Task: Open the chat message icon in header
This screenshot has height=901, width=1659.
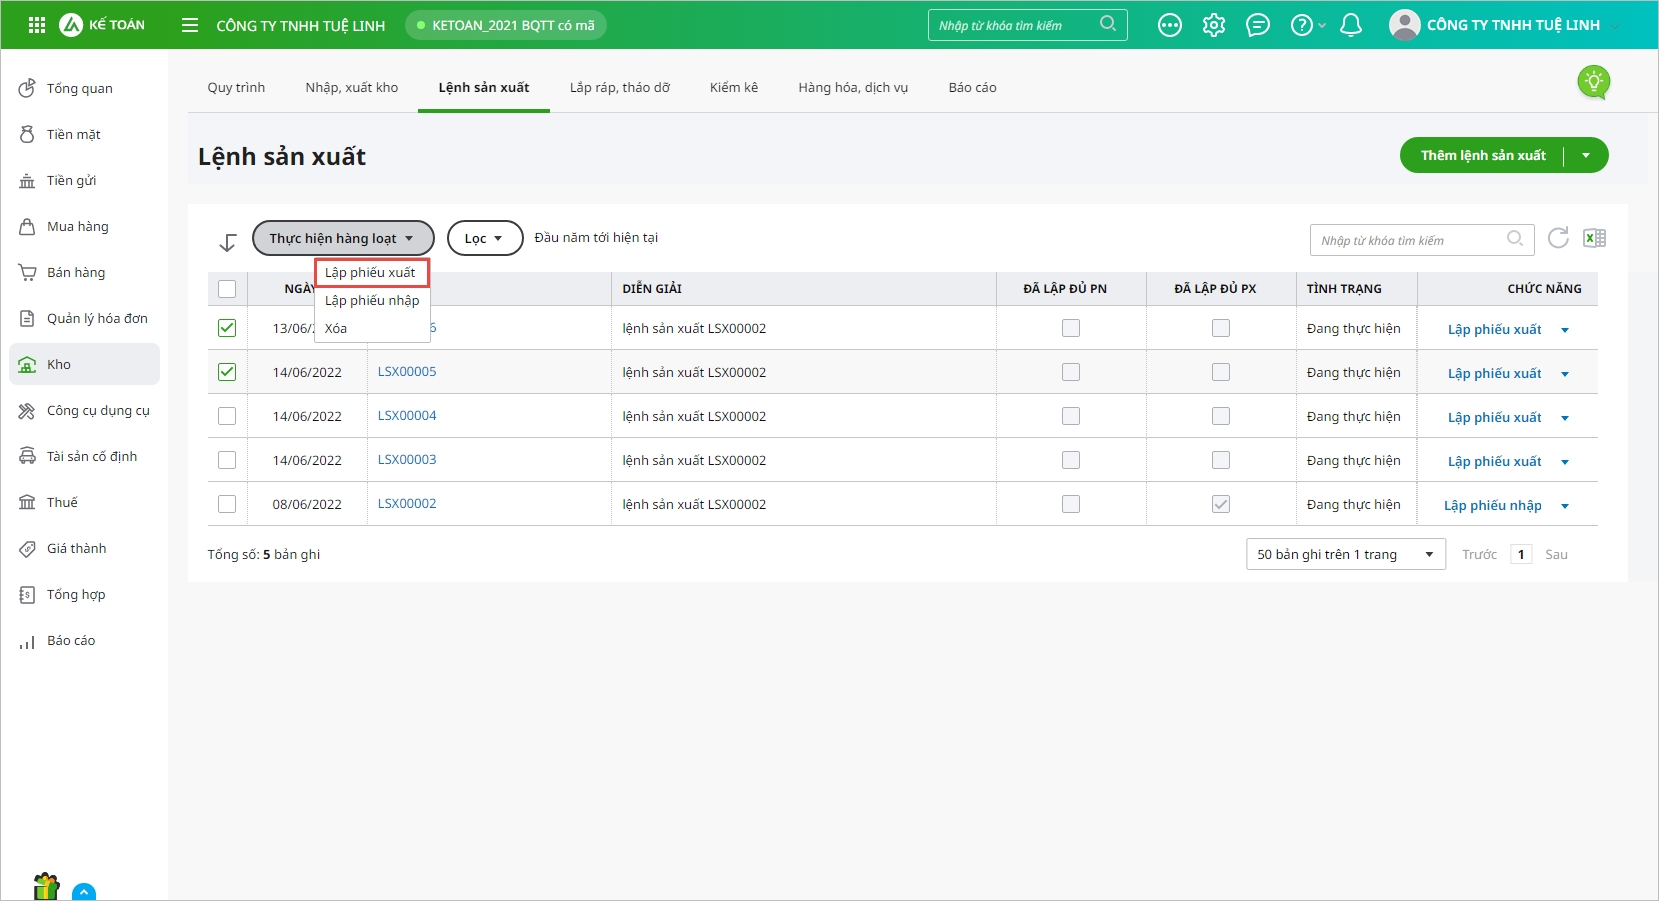Action: coord(1257,25)
